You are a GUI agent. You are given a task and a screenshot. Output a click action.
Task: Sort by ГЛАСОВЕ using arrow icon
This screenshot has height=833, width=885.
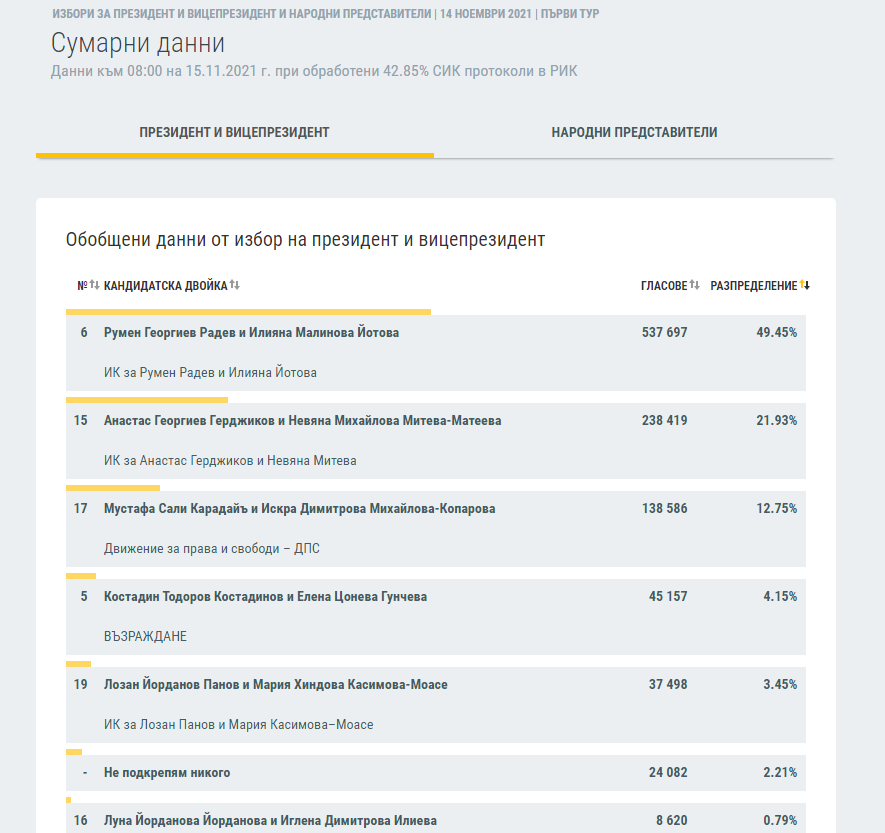pyautogui.click(x=694, y=285)
